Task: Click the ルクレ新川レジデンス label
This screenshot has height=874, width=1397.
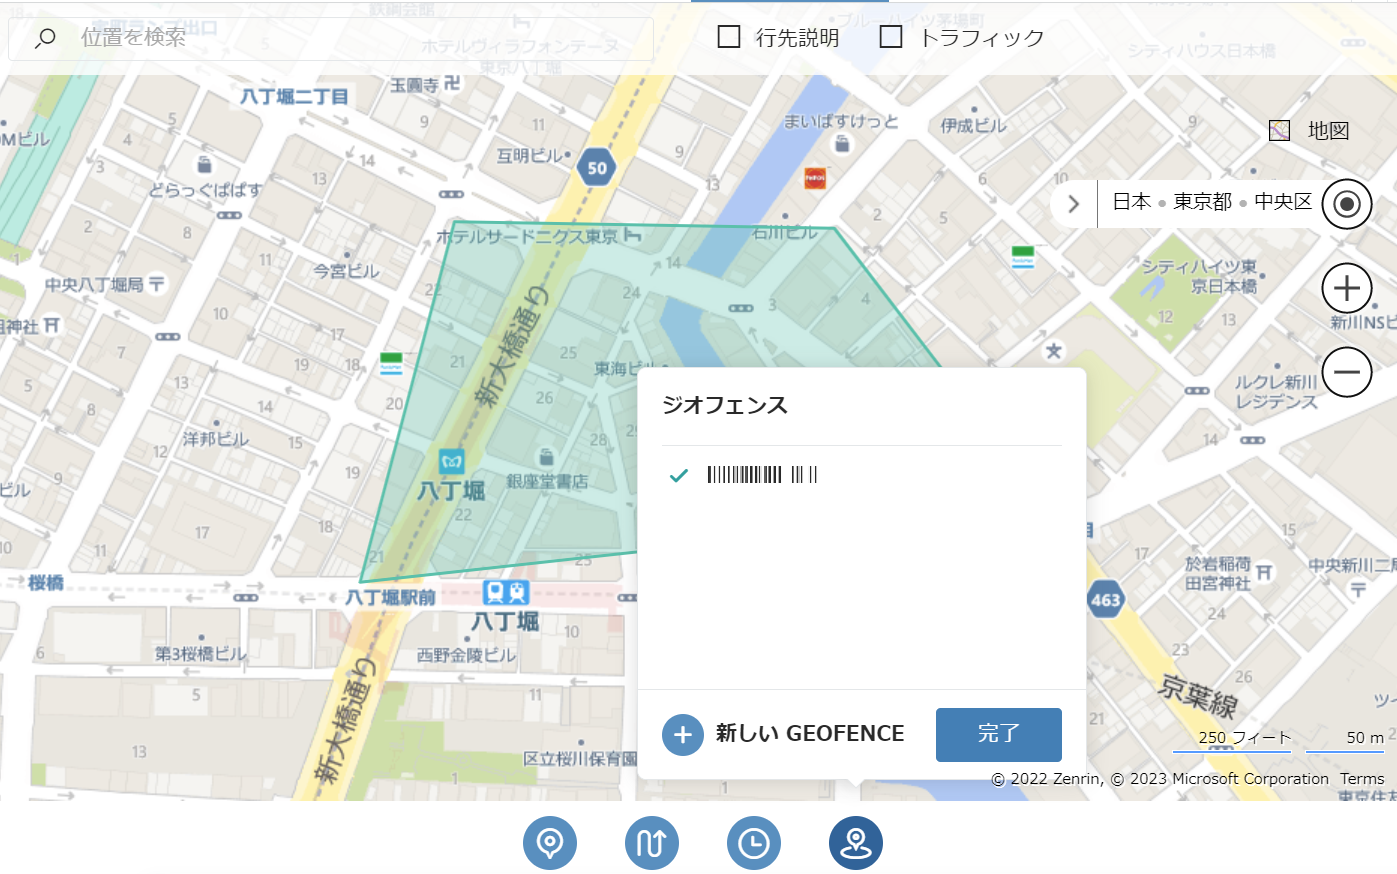Action: (x=1276, y=392)
